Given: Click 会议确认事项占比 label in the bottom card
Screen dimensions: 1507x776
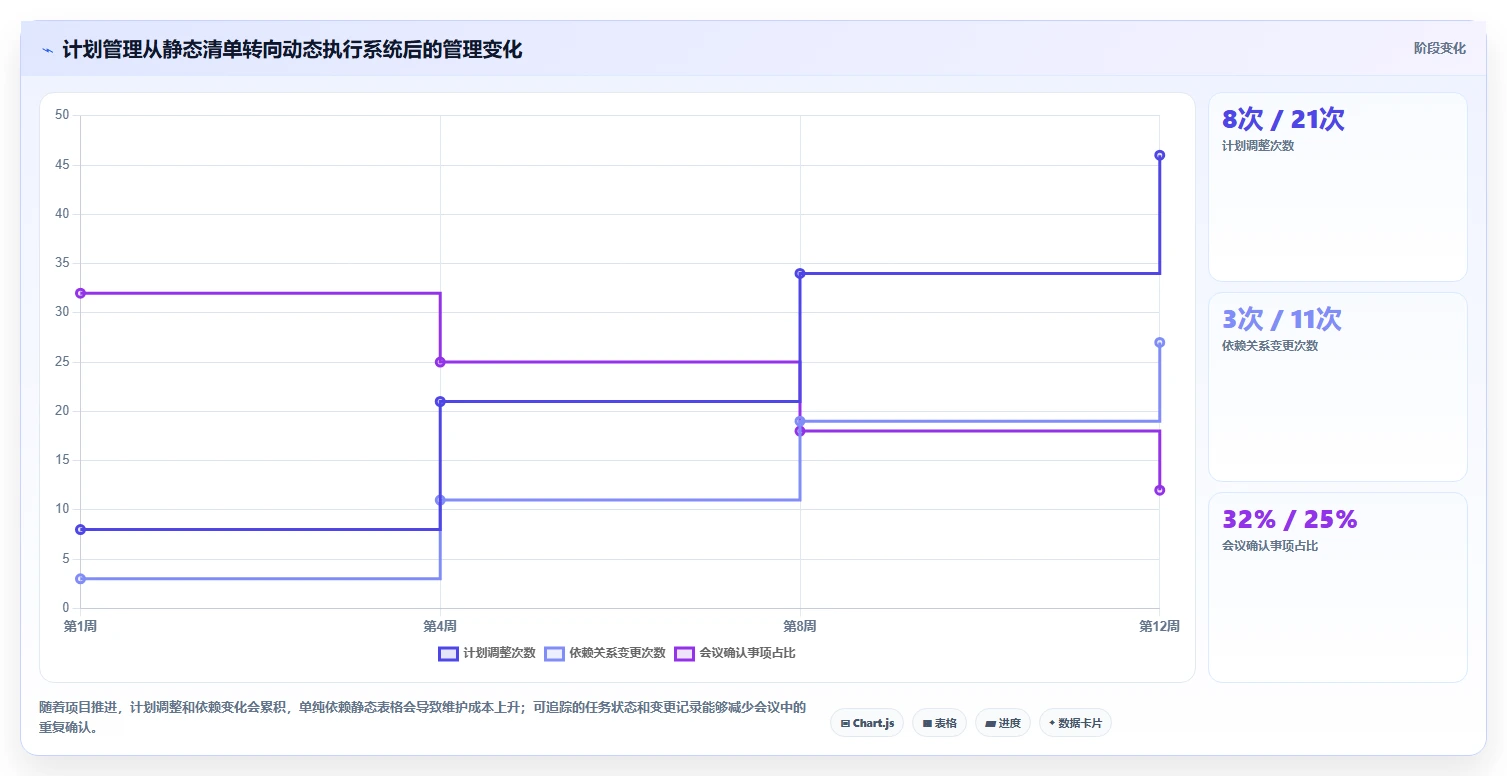Looking at the screenshot, I should click(1270, 546).
